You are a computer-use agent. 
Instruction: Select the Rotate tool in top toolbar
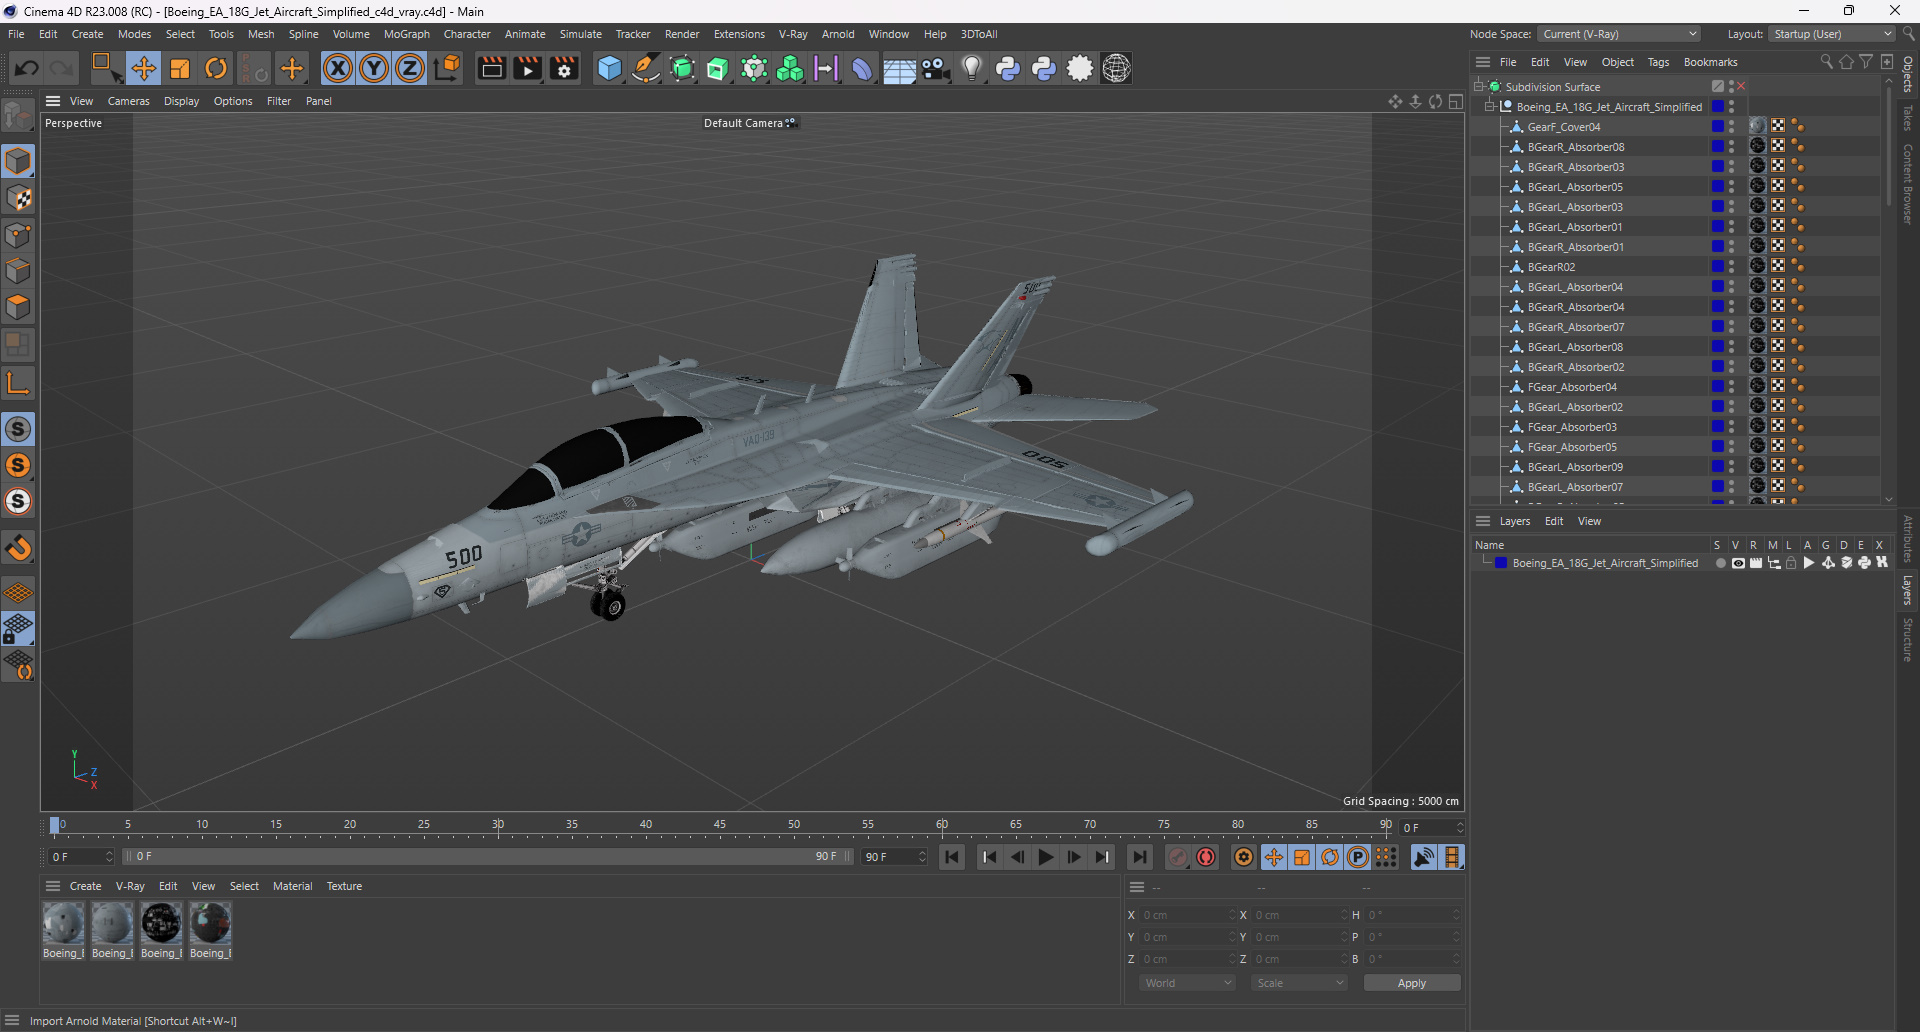216,68
